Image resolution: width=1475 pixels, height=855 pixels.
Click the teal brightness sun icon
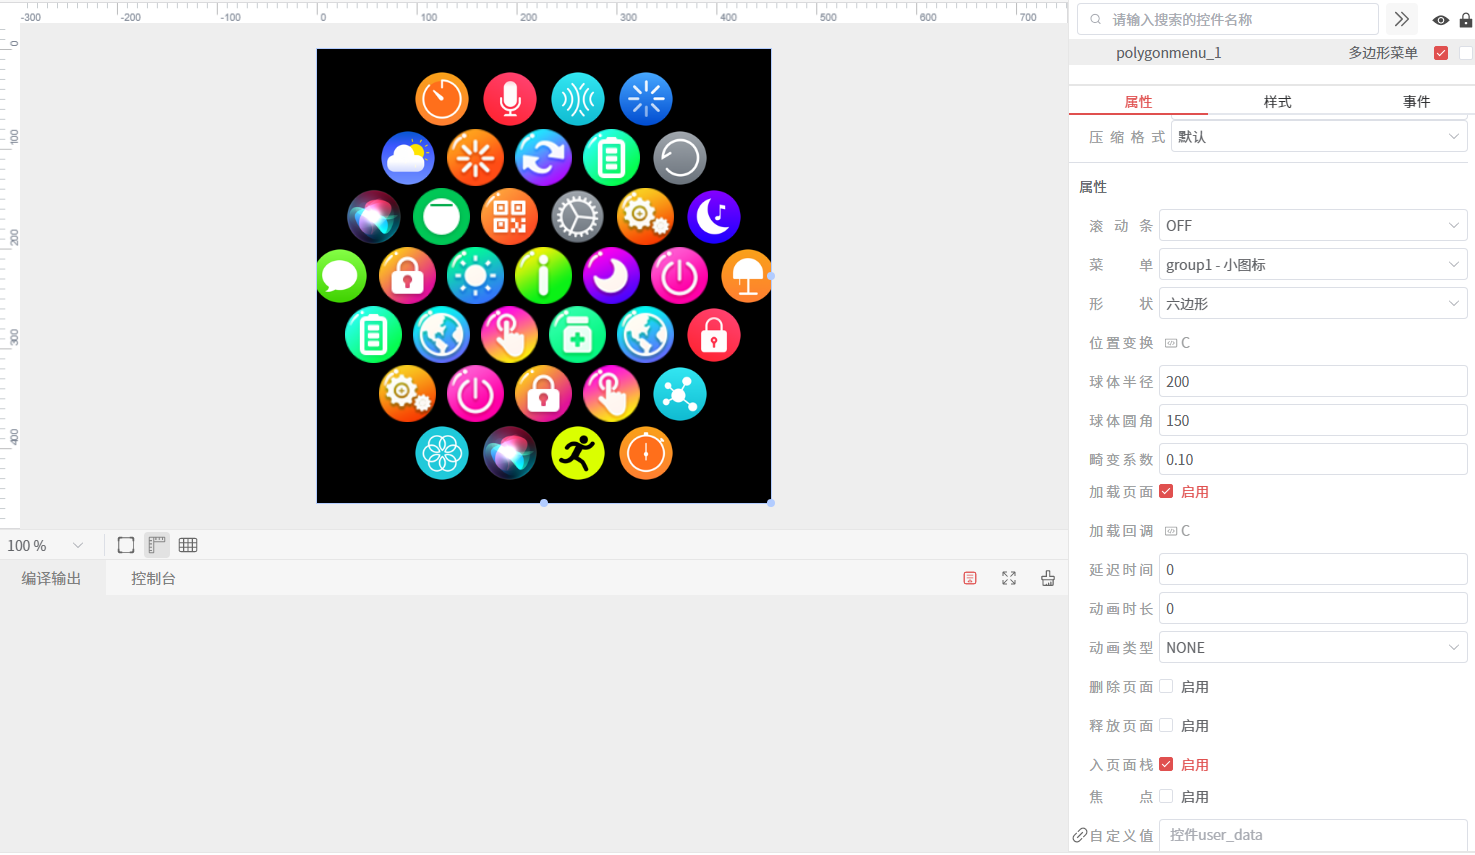coord(476,276)
